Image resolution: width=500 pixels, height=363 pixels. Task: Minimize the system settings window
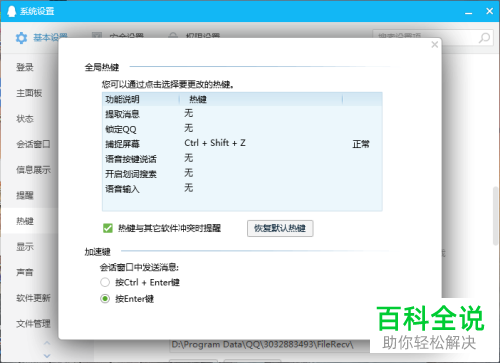pos(469,12)
